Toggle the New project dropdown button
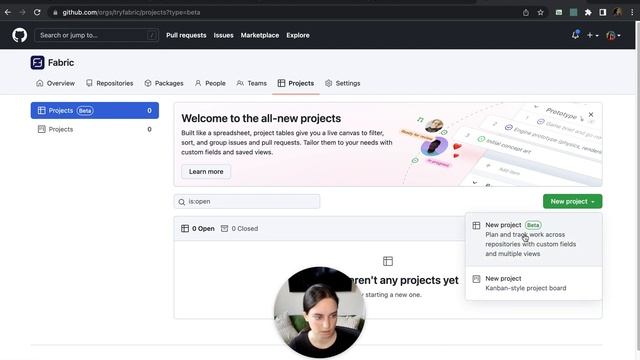Viewport: 640px width, 360px height. click(572, 201)
